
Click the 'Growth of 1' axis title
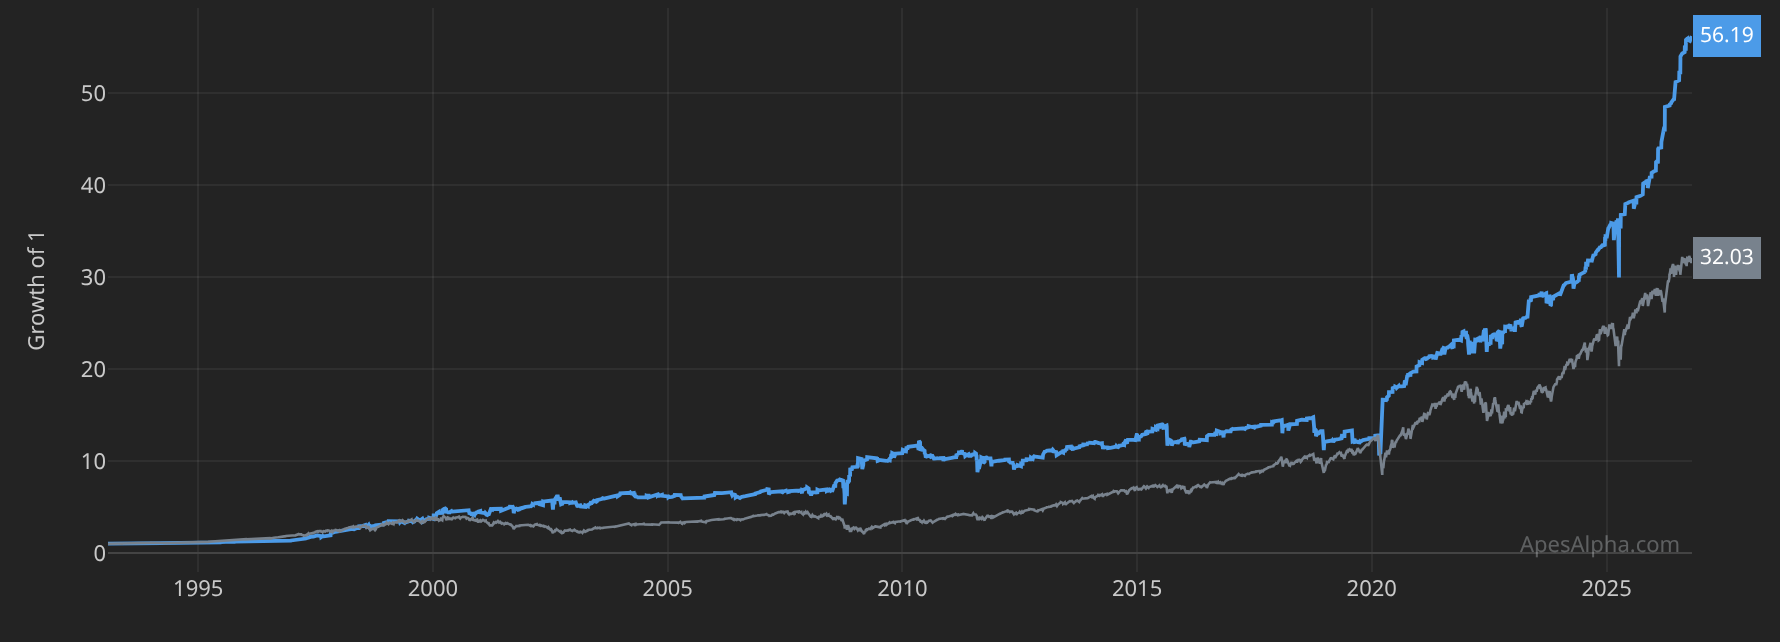point(37,291)
